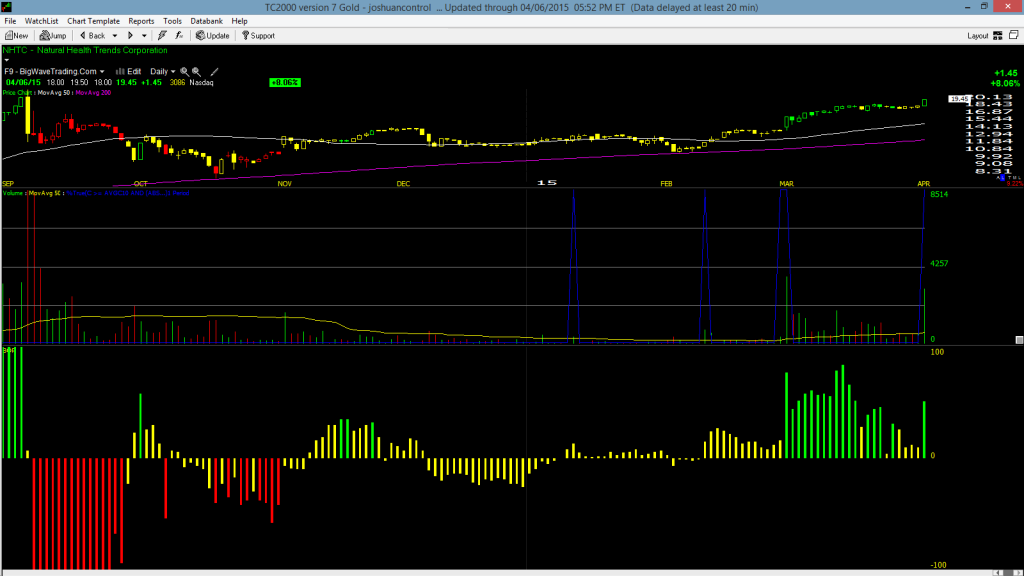Viewport: 1024px width, 576px height.
Task: Click the NHTC - Natural Health Trends Corporation title
Action: [85, 50]
